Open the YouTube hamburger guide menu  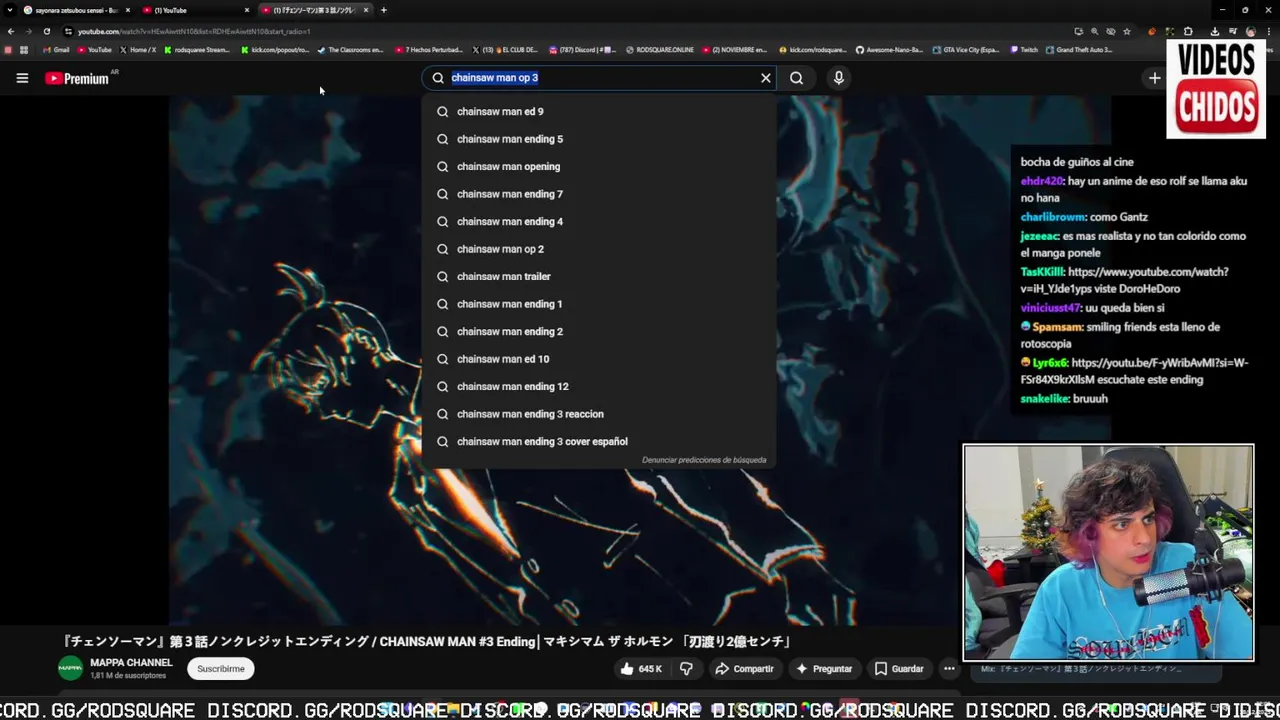[x=22, y=78]
